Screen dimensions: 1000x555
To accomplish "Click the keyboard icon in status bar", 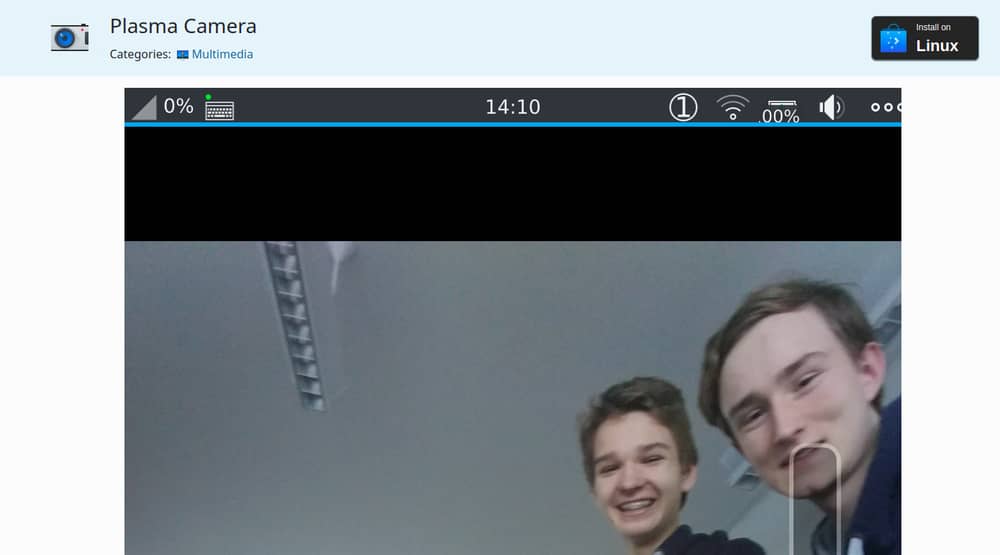I will pos(219,108).
